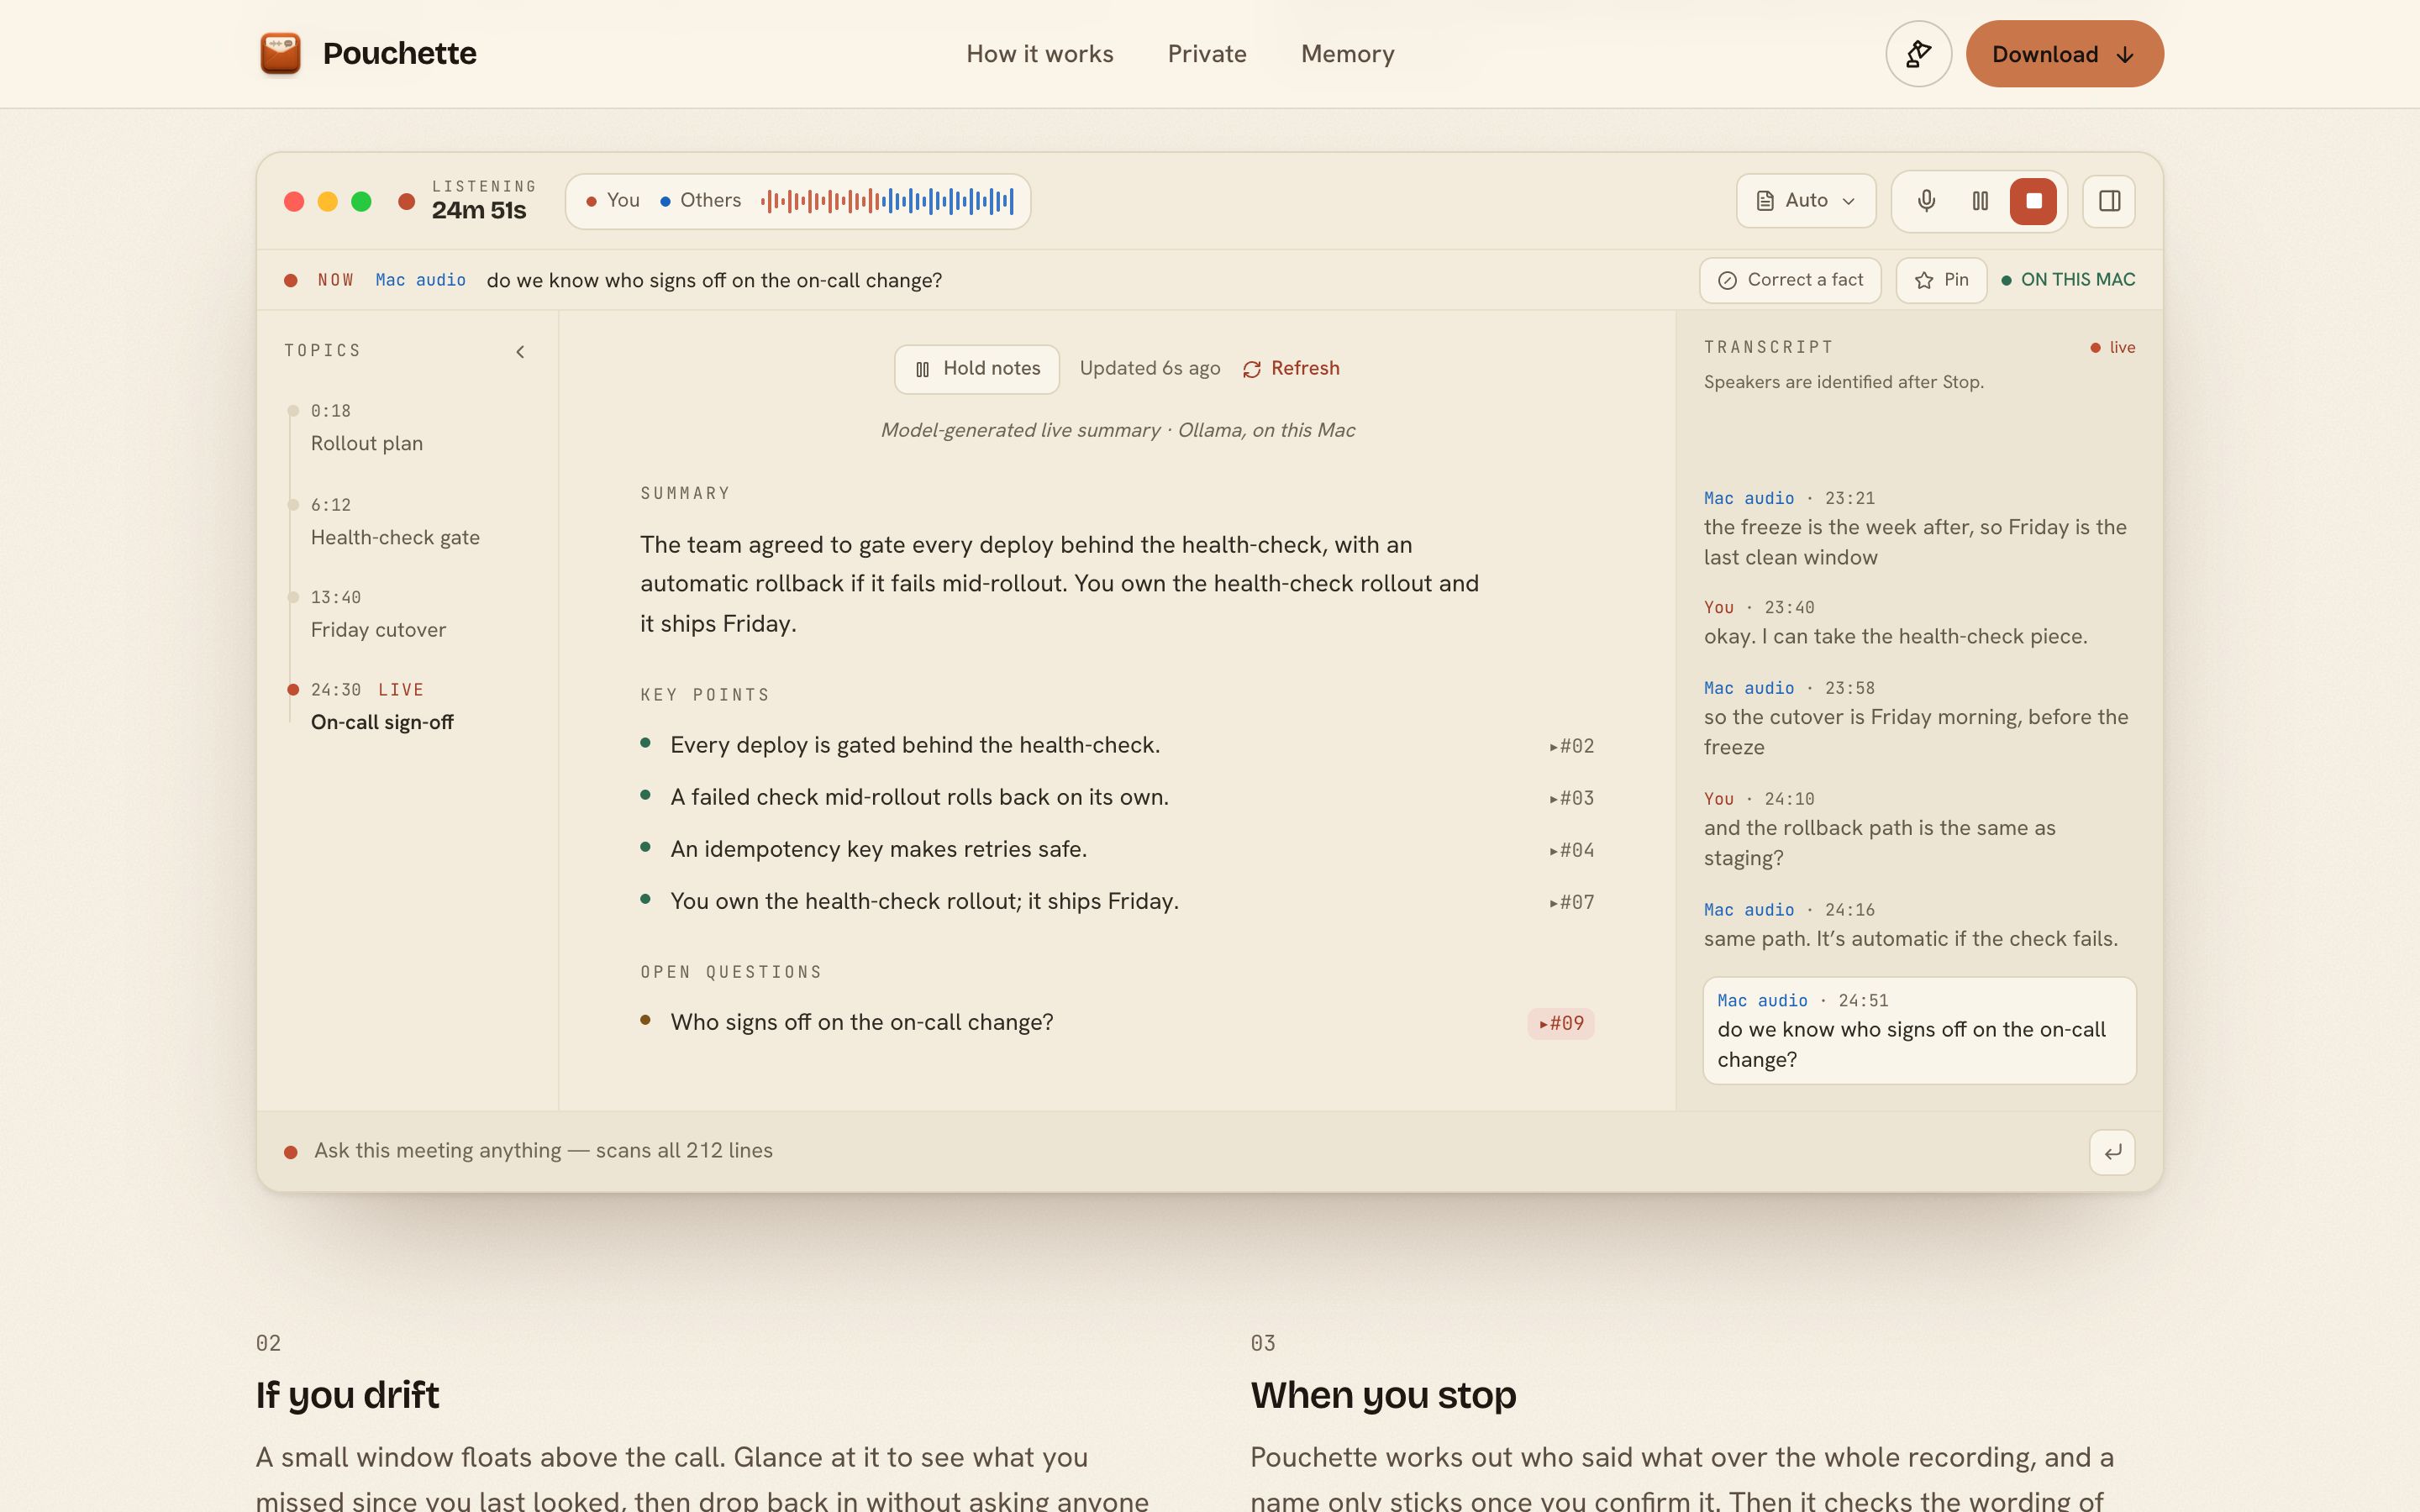The width and height of the screenshot is (2420, 1512).
Task: Submit the question with the return icon
Action: point(2112,1152)
